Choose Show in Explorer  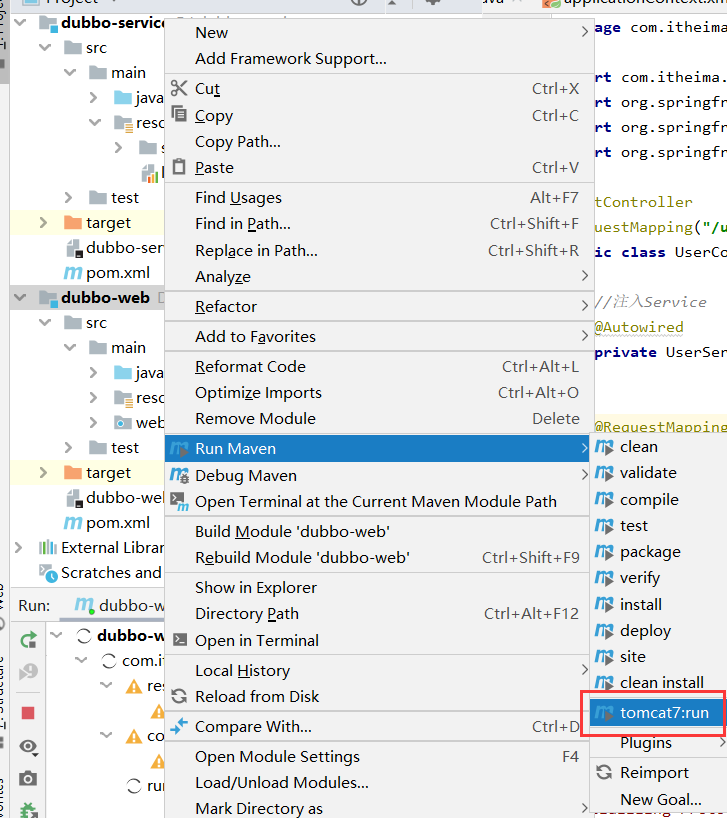point(377,588)
